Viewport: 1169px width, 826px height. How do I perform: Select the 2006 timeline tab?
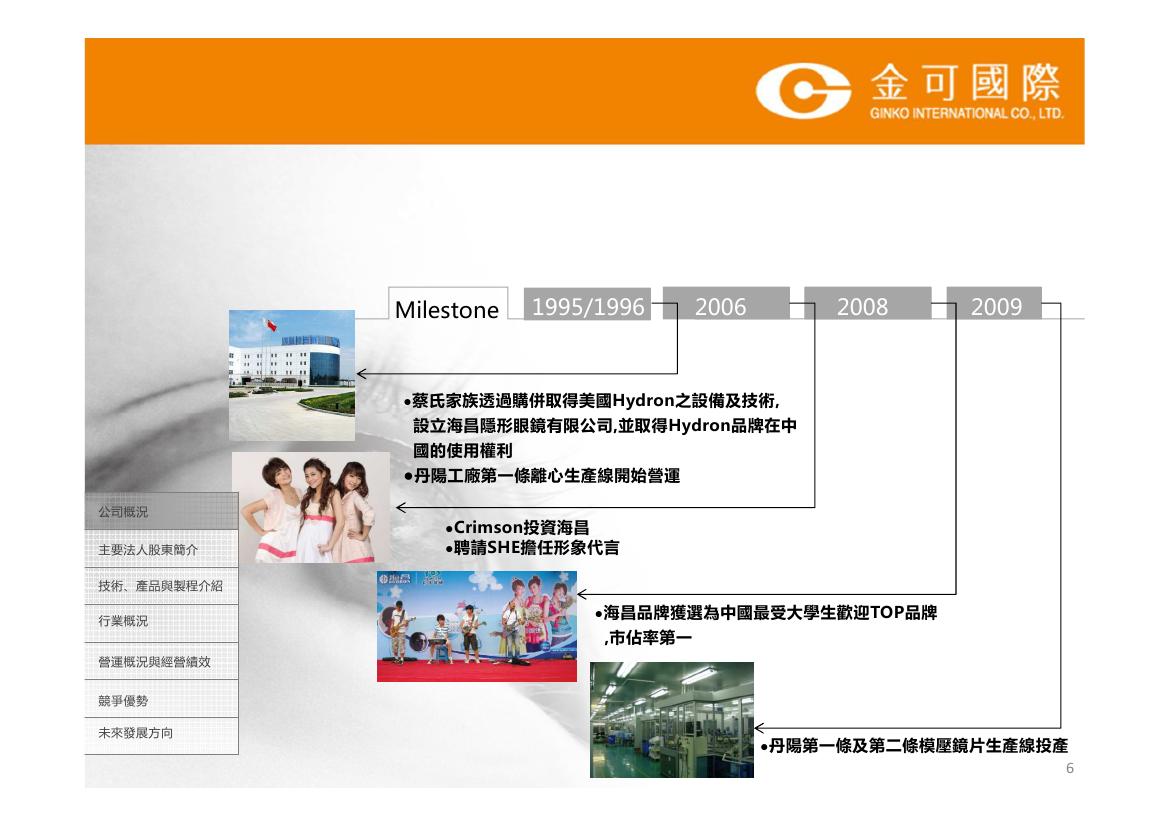(725, 303)
